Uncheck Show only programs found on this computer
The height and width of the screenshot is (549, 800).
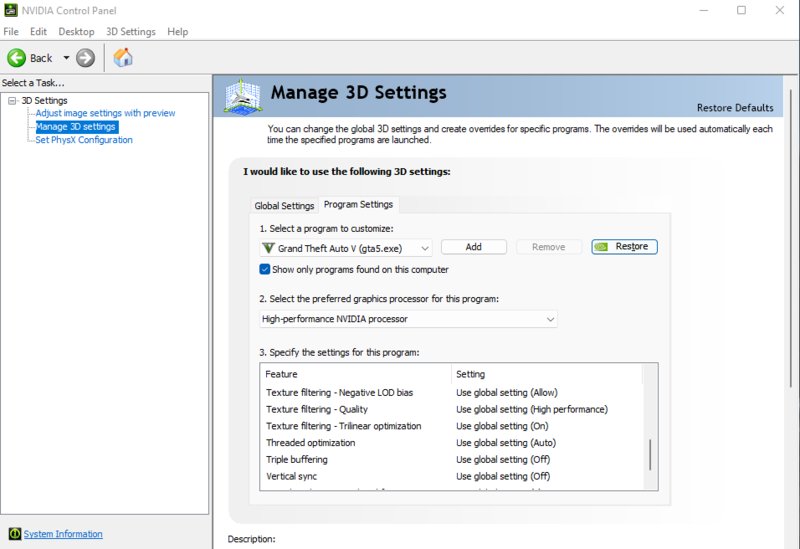coord(264,269)
